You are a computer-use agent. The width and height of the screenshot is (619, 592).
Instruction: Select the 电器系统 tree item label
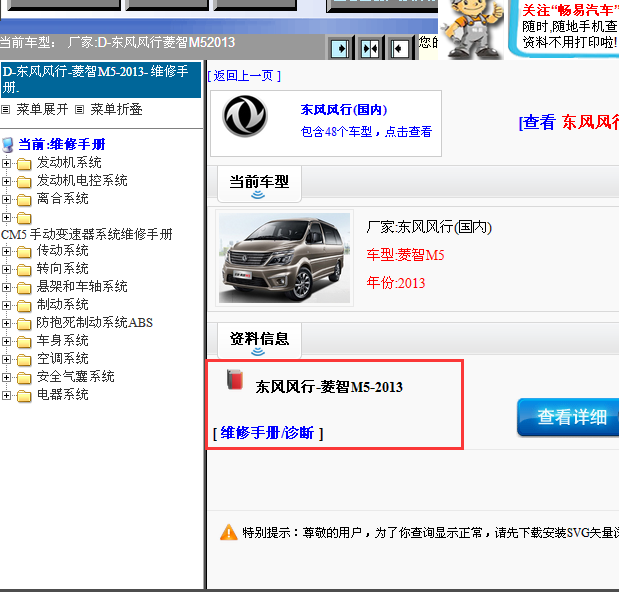62,395
